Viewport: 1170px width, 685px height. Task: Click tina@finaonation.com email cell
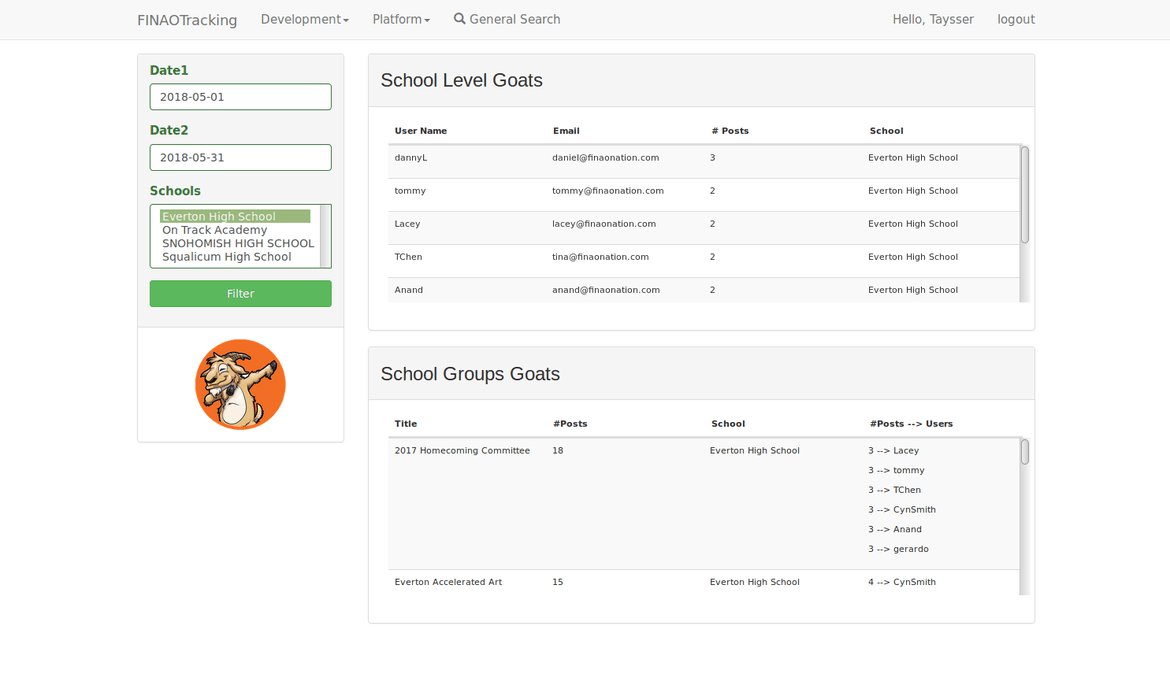tap(601, 257)
